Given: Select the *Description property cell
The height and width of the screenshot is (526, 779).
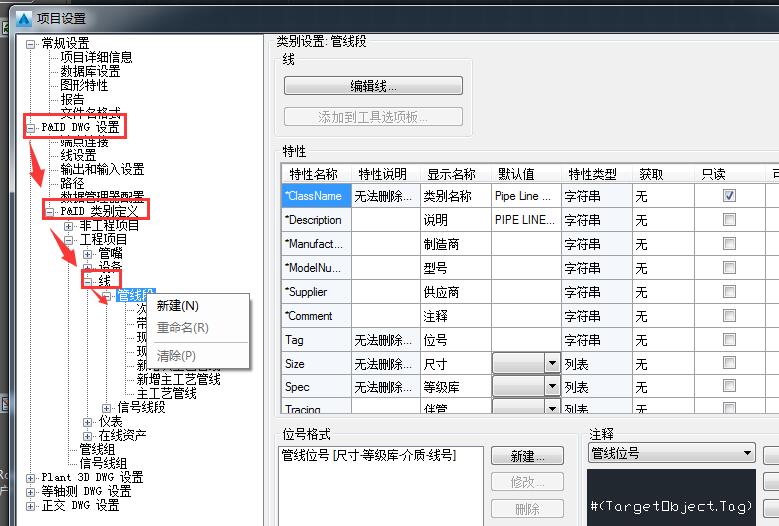Looking at the screenshot, I should click(x=316, y=220).
